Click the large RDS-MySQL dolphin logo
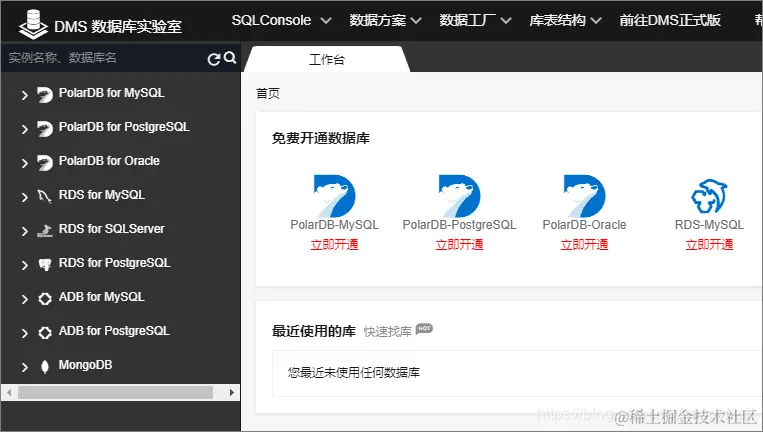Screen dimensions: 763x432 (709, 196)
